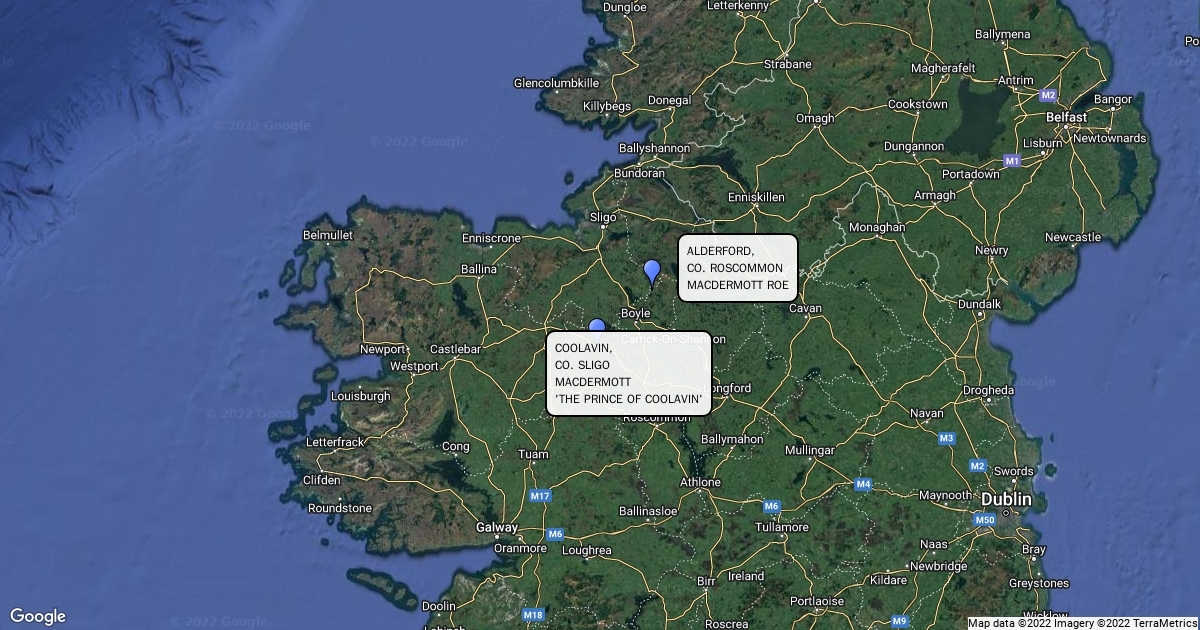Click the Galway city label
Image resolution: width=1200 pixels, height=630 pixels.
[x=497, y=527]
